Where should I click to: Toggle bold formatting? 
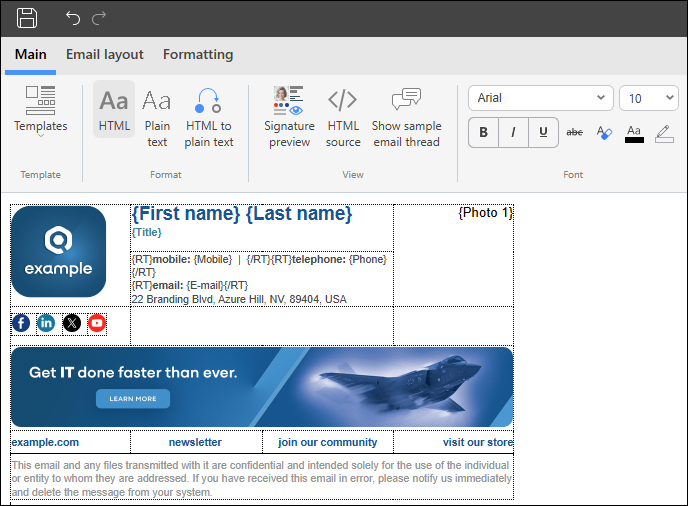(x=484, y=132)
